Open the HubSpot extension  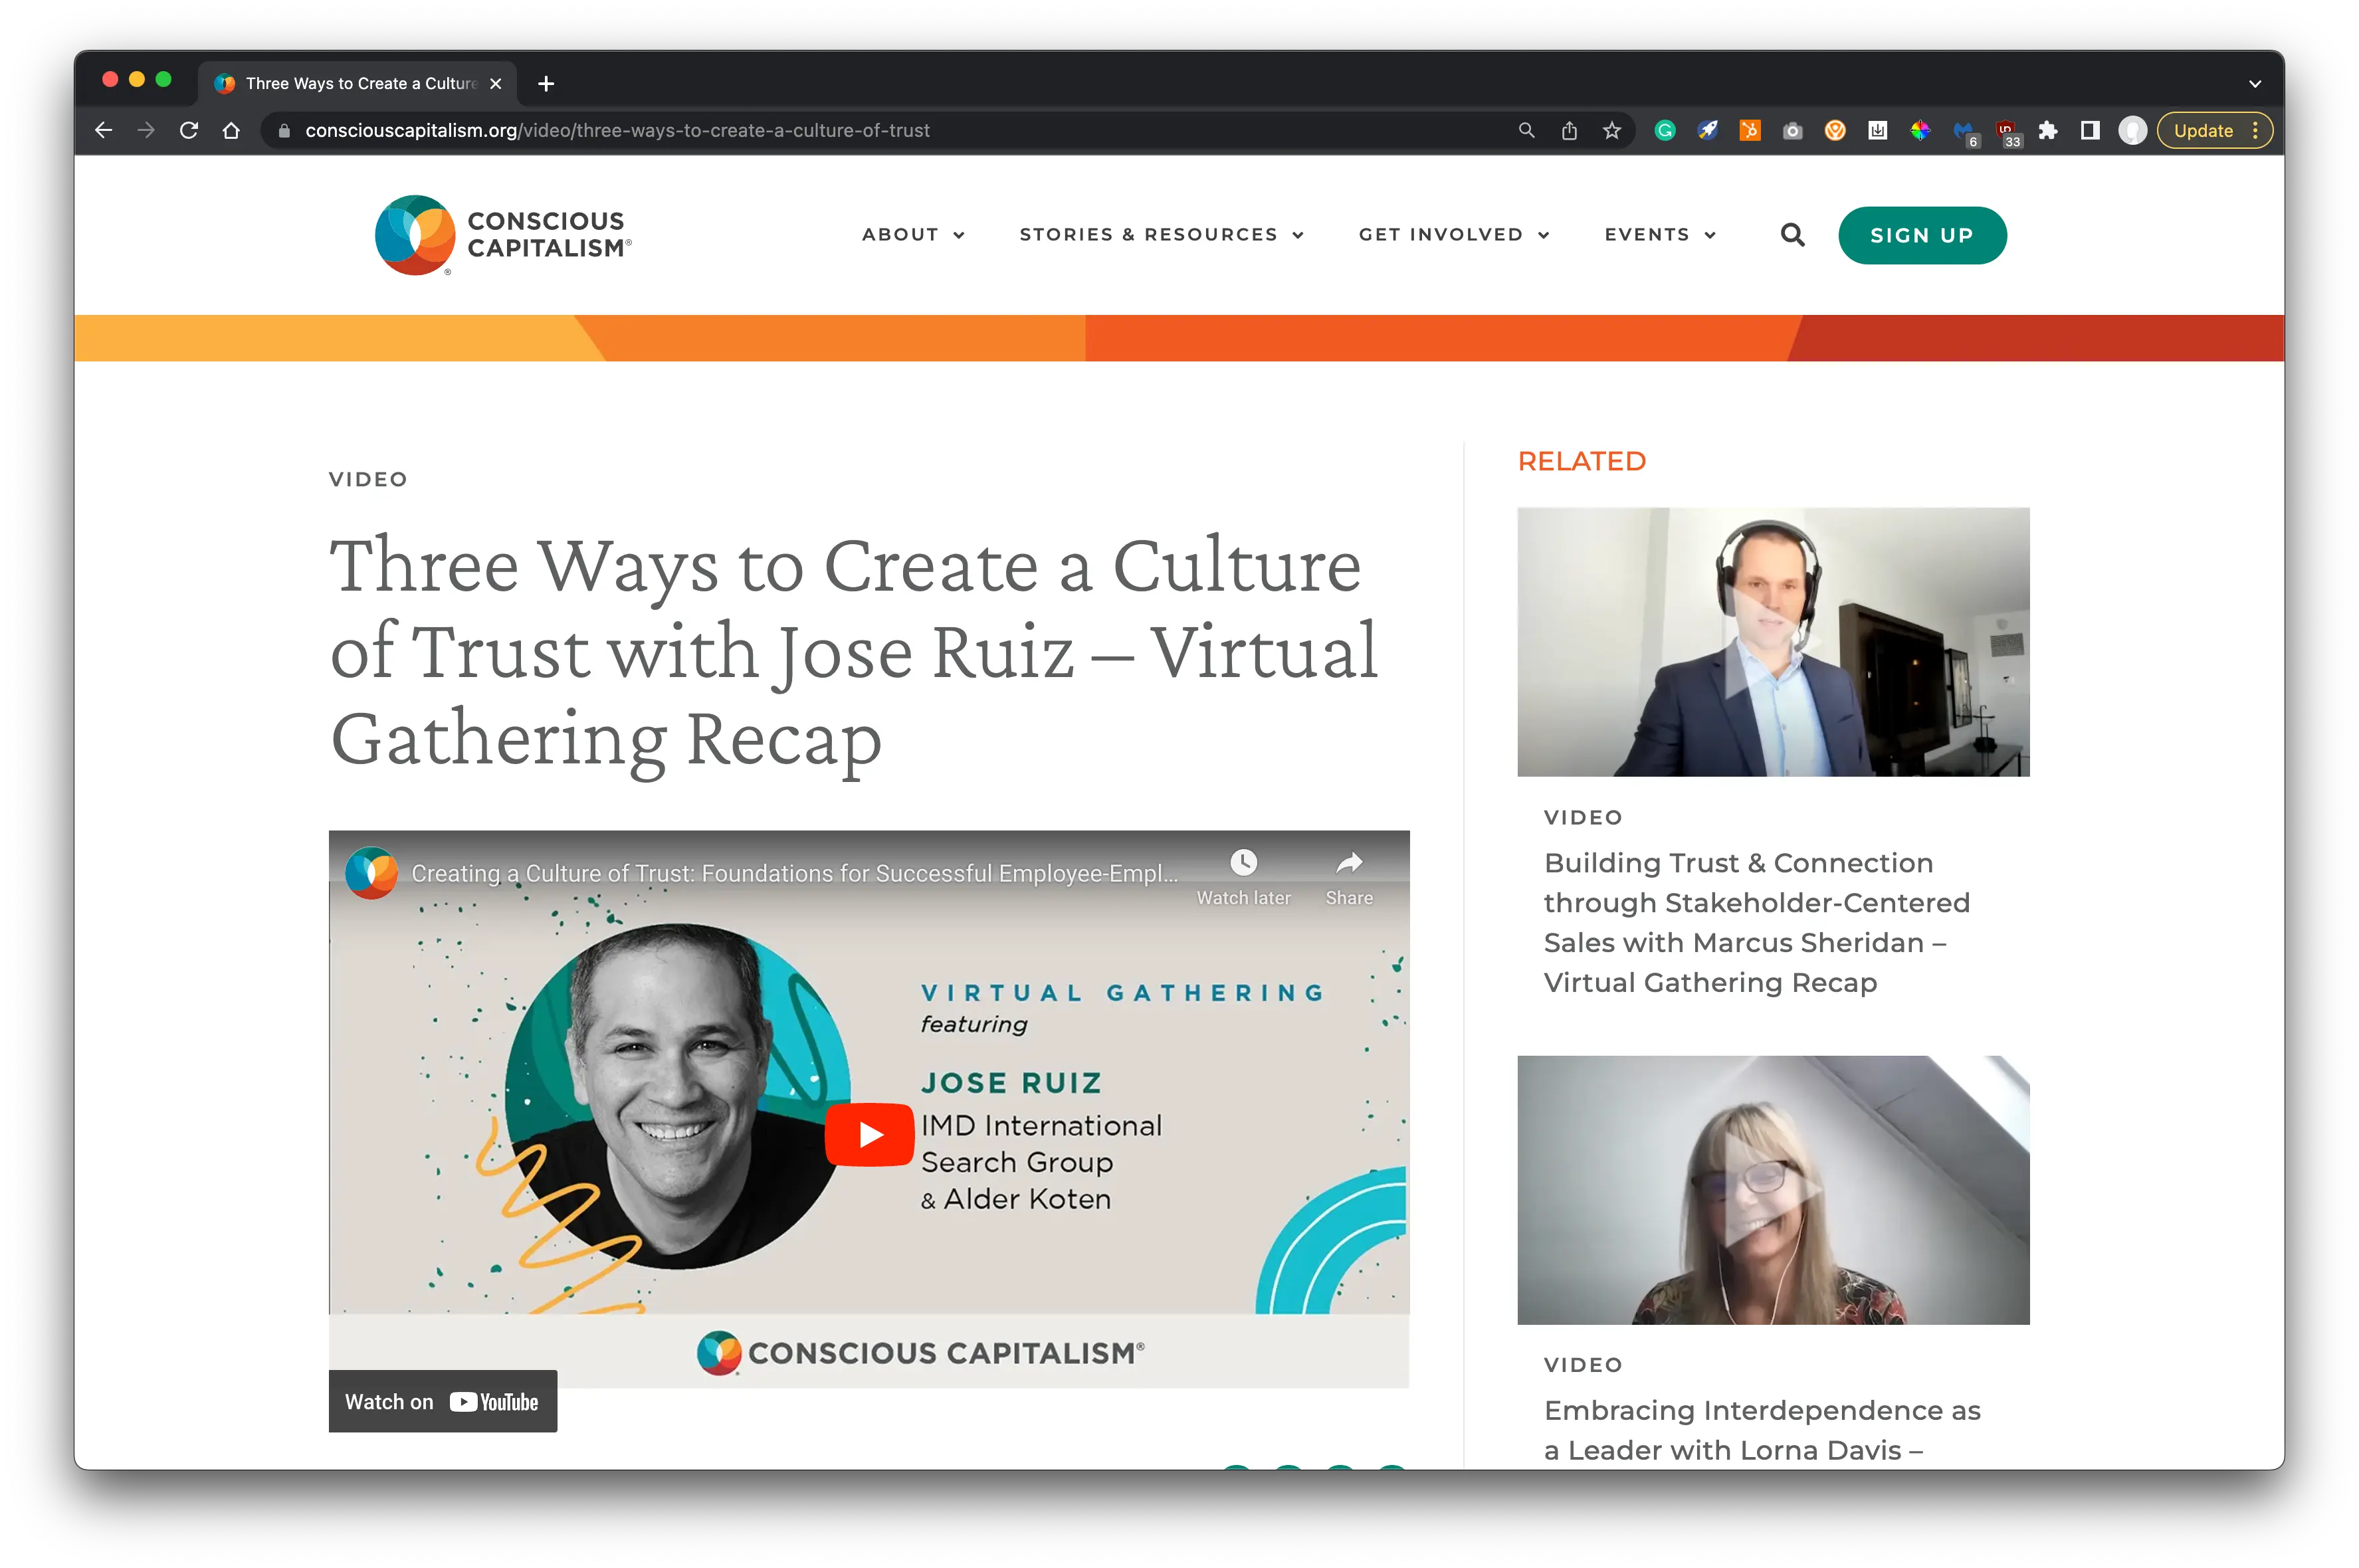(x=1750, y=130)
